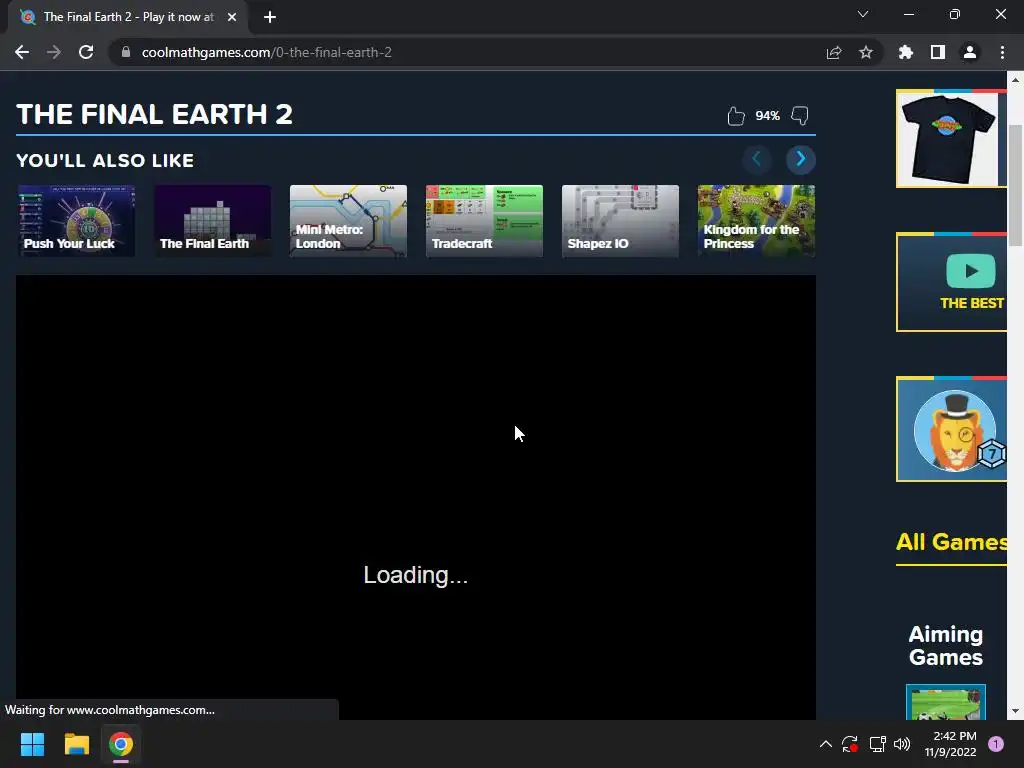The image size is (1024, 768).
Task: Click the thumbs up like icon
Action: [x=736, y=116]
